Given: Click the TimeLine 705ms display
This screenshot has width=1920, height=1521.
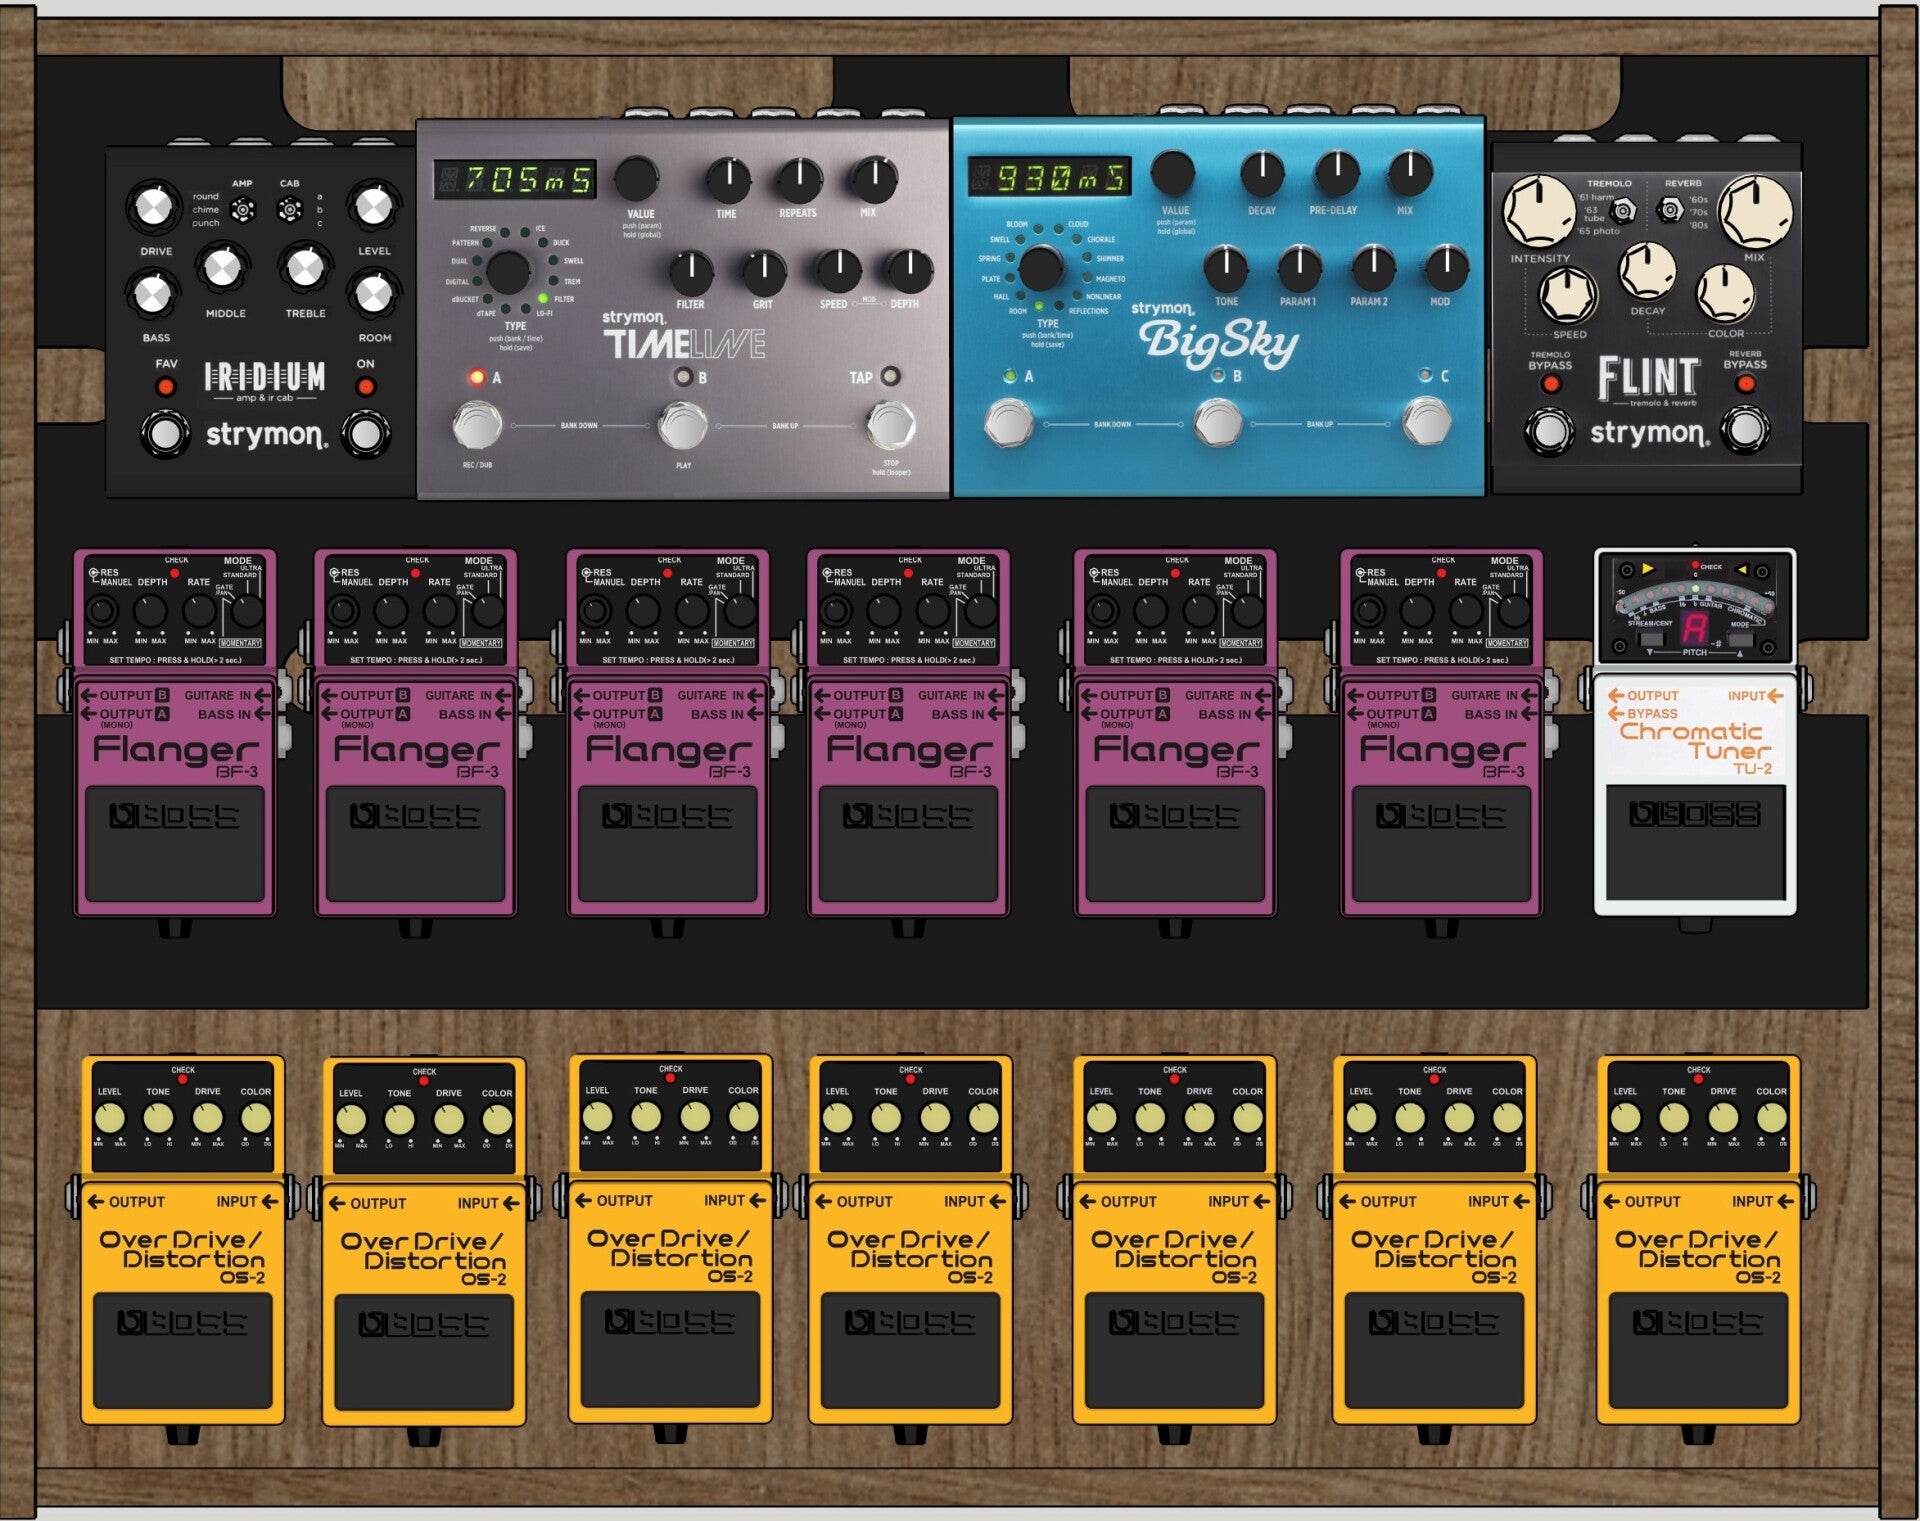Looking at the screenshot, I should coord(515,180).
